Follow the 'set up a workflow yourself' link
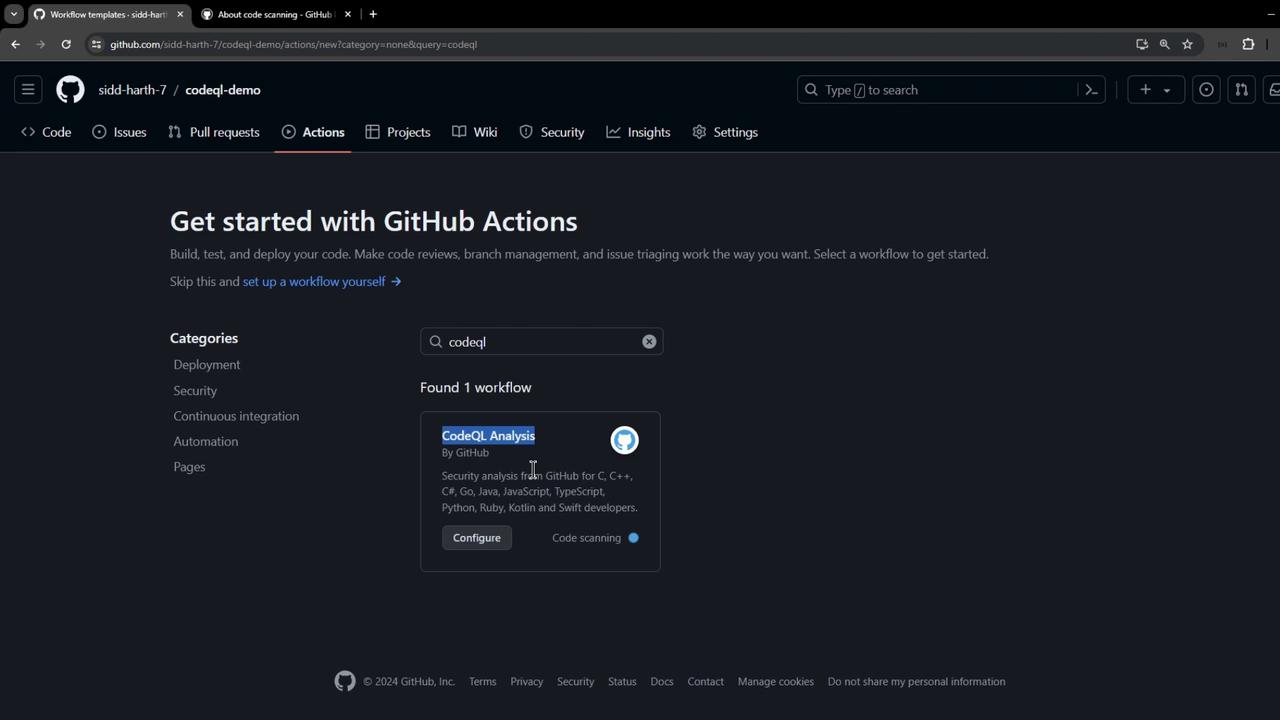 (322, 282)
